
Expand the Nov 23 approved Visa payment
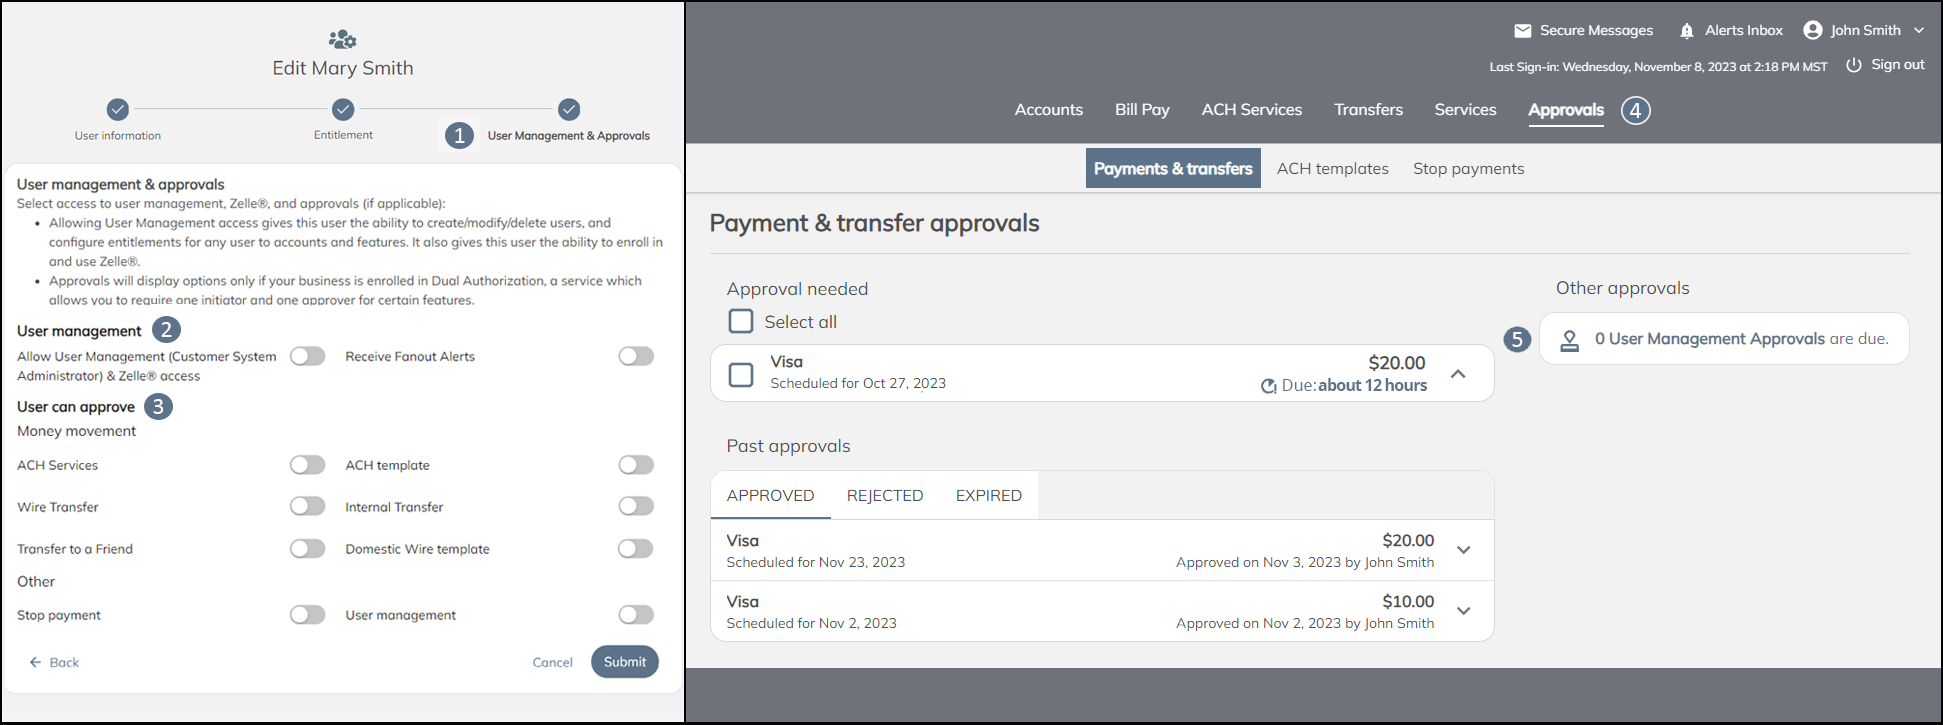(1464, 550)
